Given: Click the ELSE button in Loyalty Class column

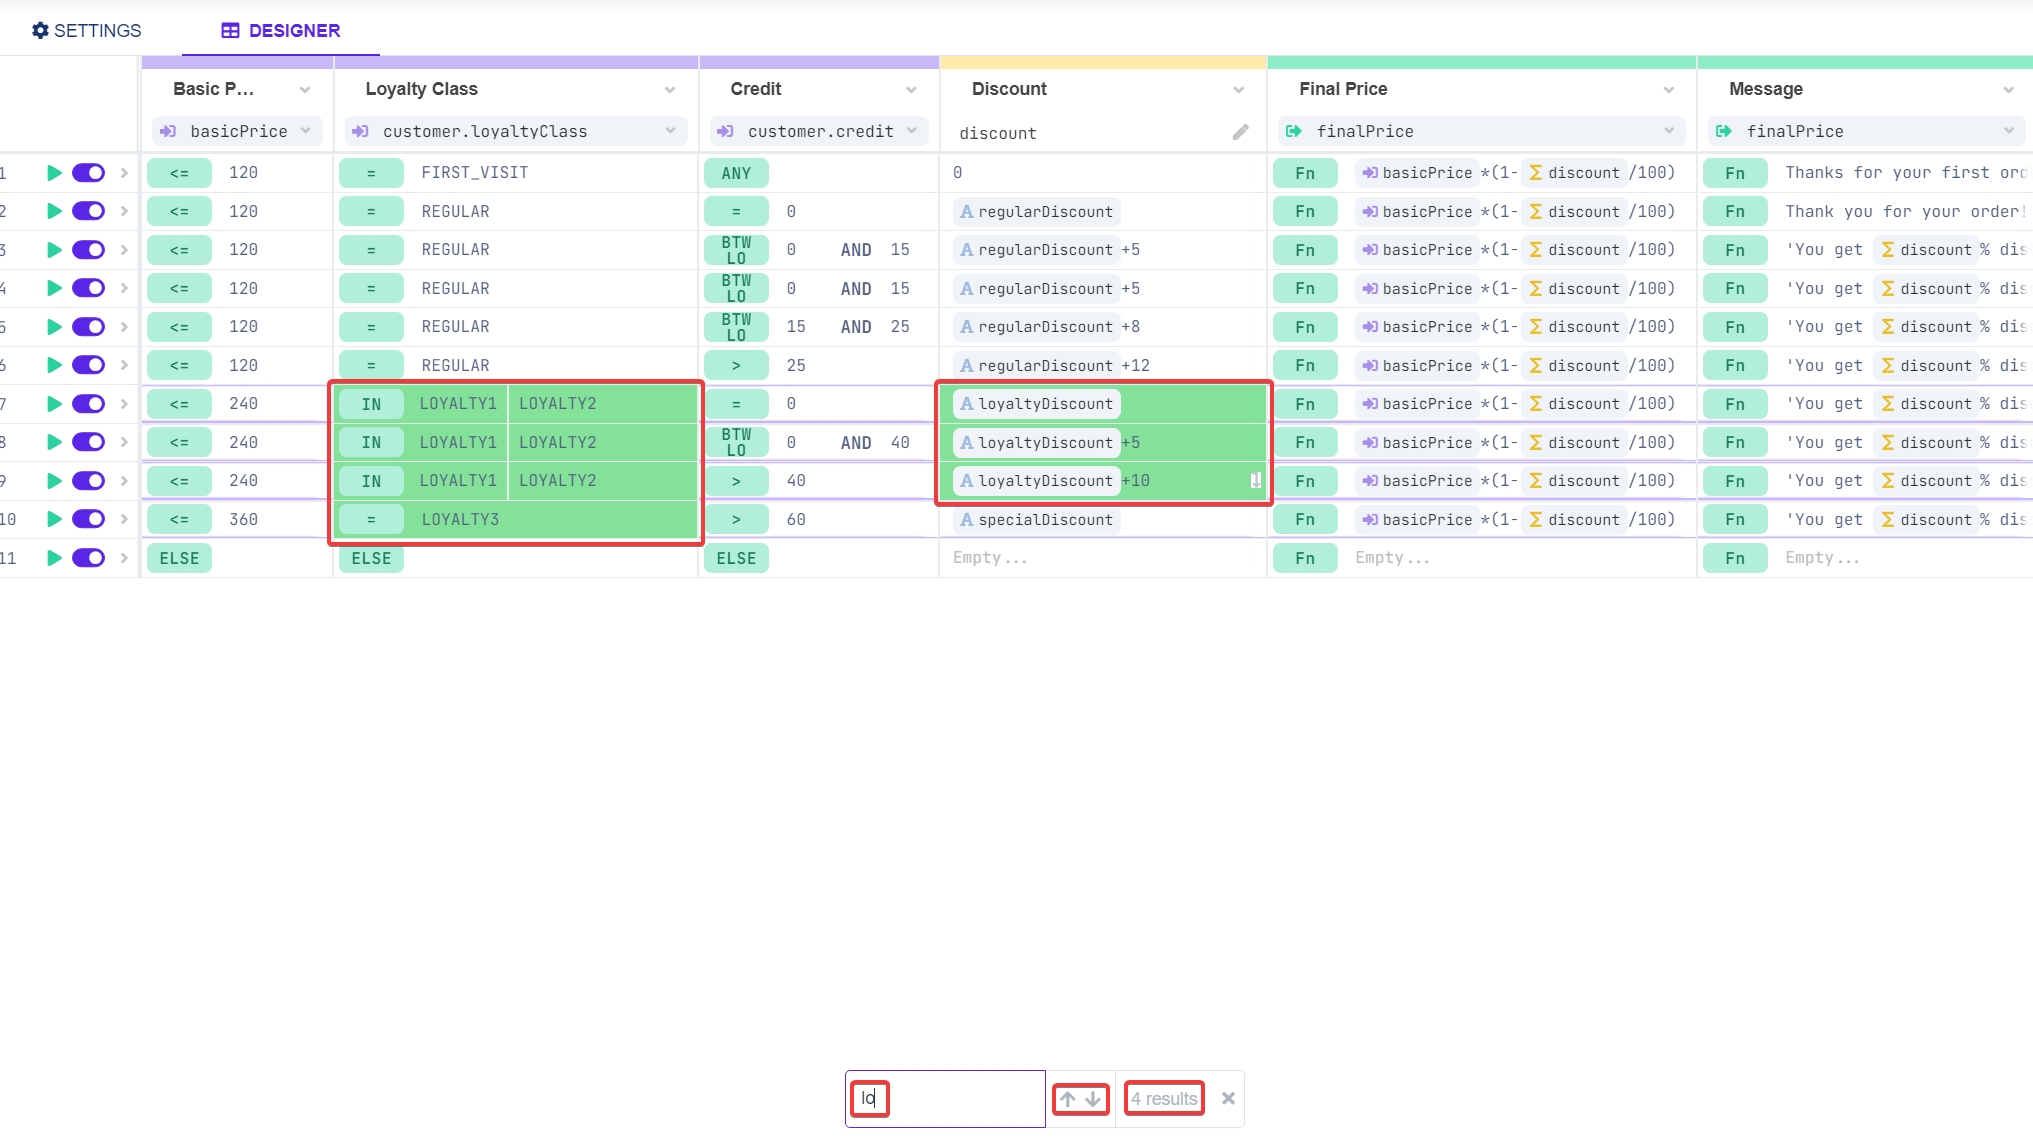Looking at the screenshot, I should [371, 558].
